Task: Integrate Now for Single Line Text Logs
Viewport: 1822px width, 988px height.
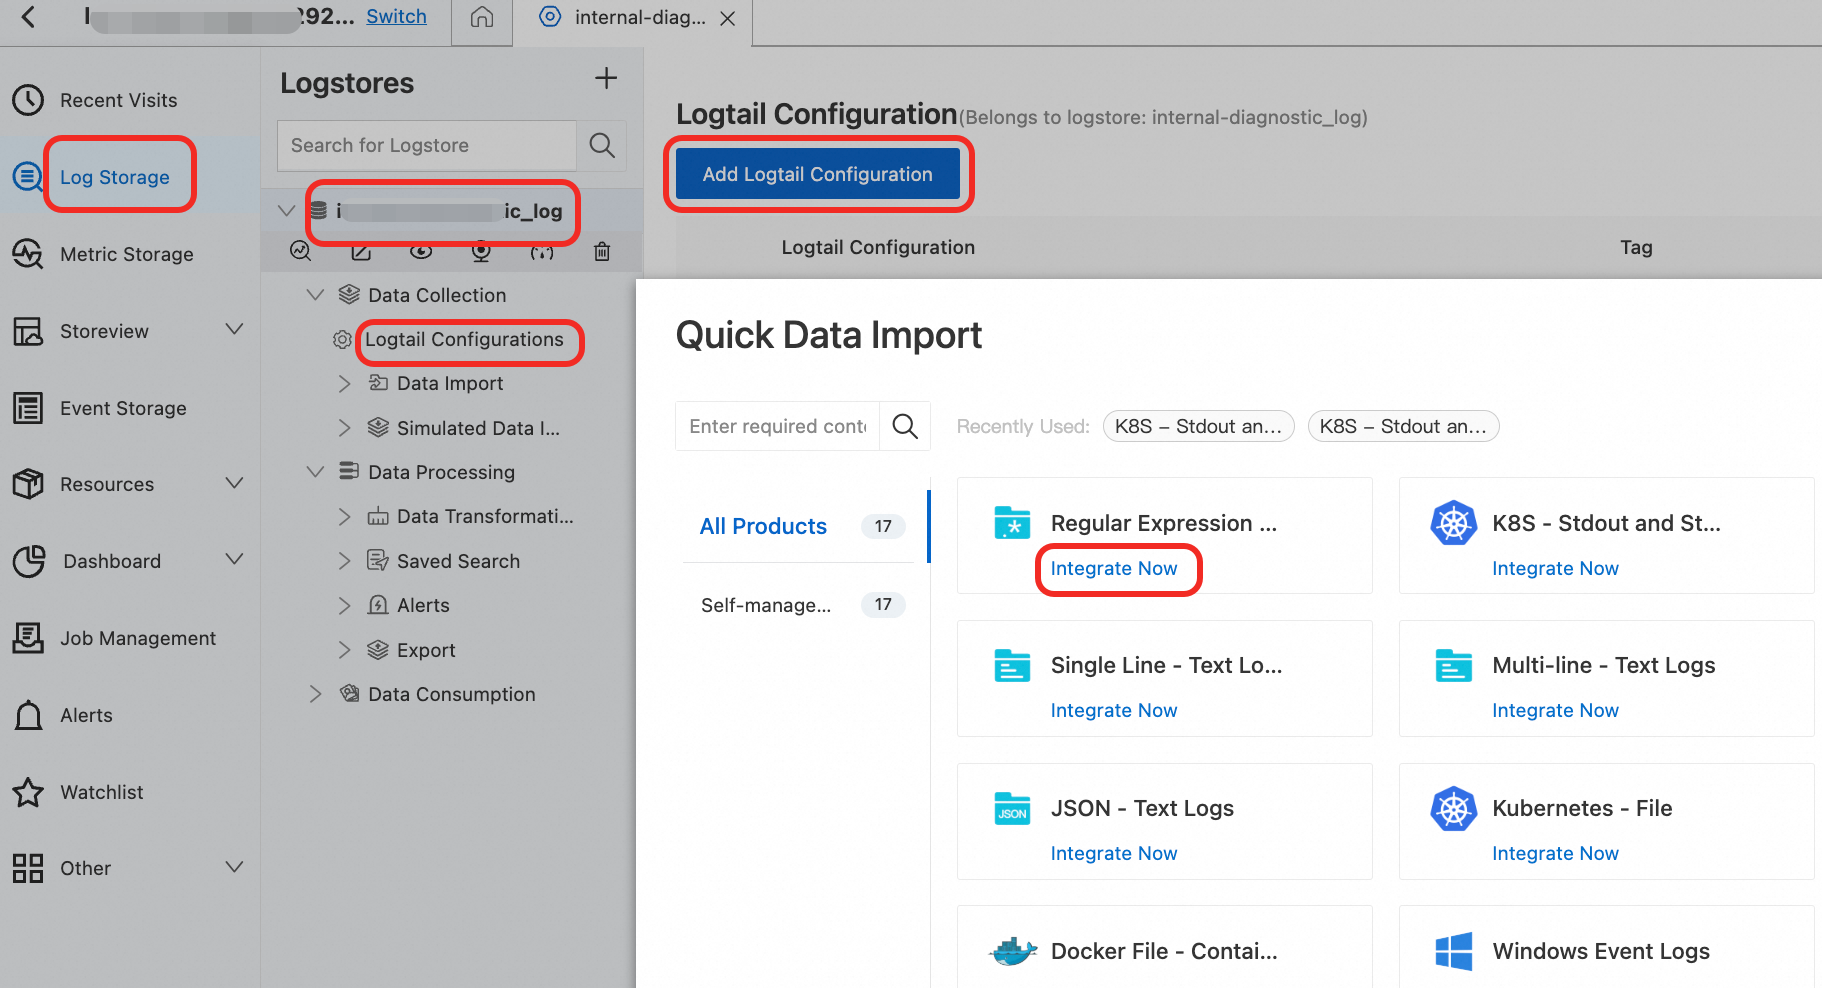Action: click(x=1114, y=710)
